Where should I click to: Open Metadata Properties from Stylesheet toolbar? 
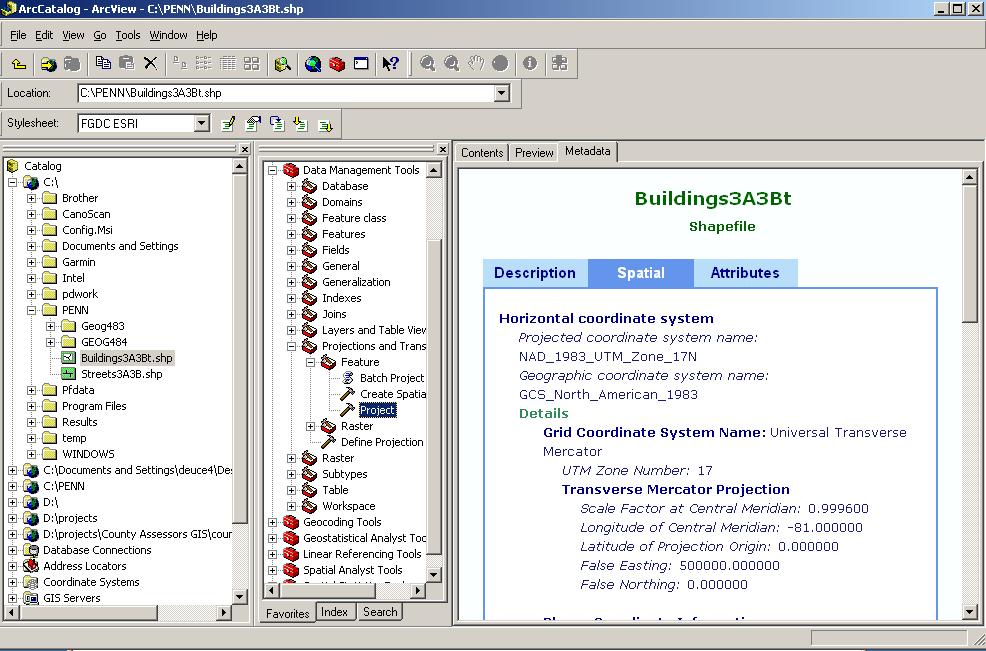click(x=253, y=123)
